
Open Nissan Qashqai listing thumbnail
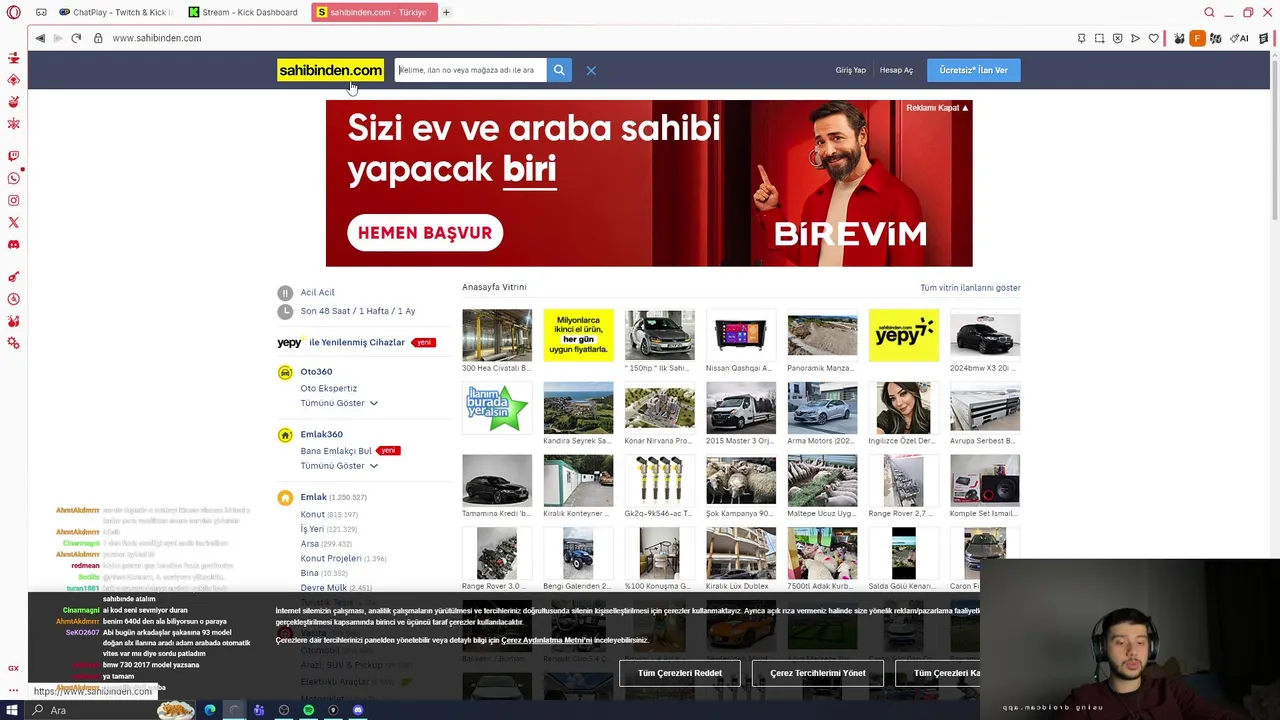[x=741, y=335]
